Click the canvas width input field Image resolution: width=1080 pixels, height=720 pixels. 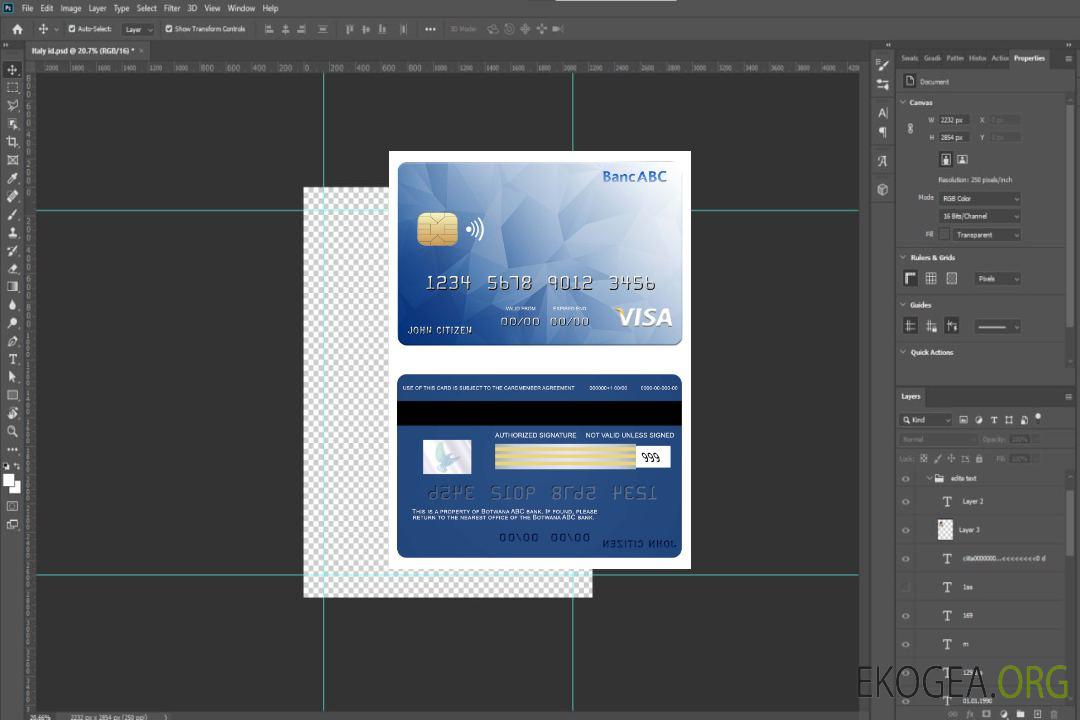(x=954, y=120)
